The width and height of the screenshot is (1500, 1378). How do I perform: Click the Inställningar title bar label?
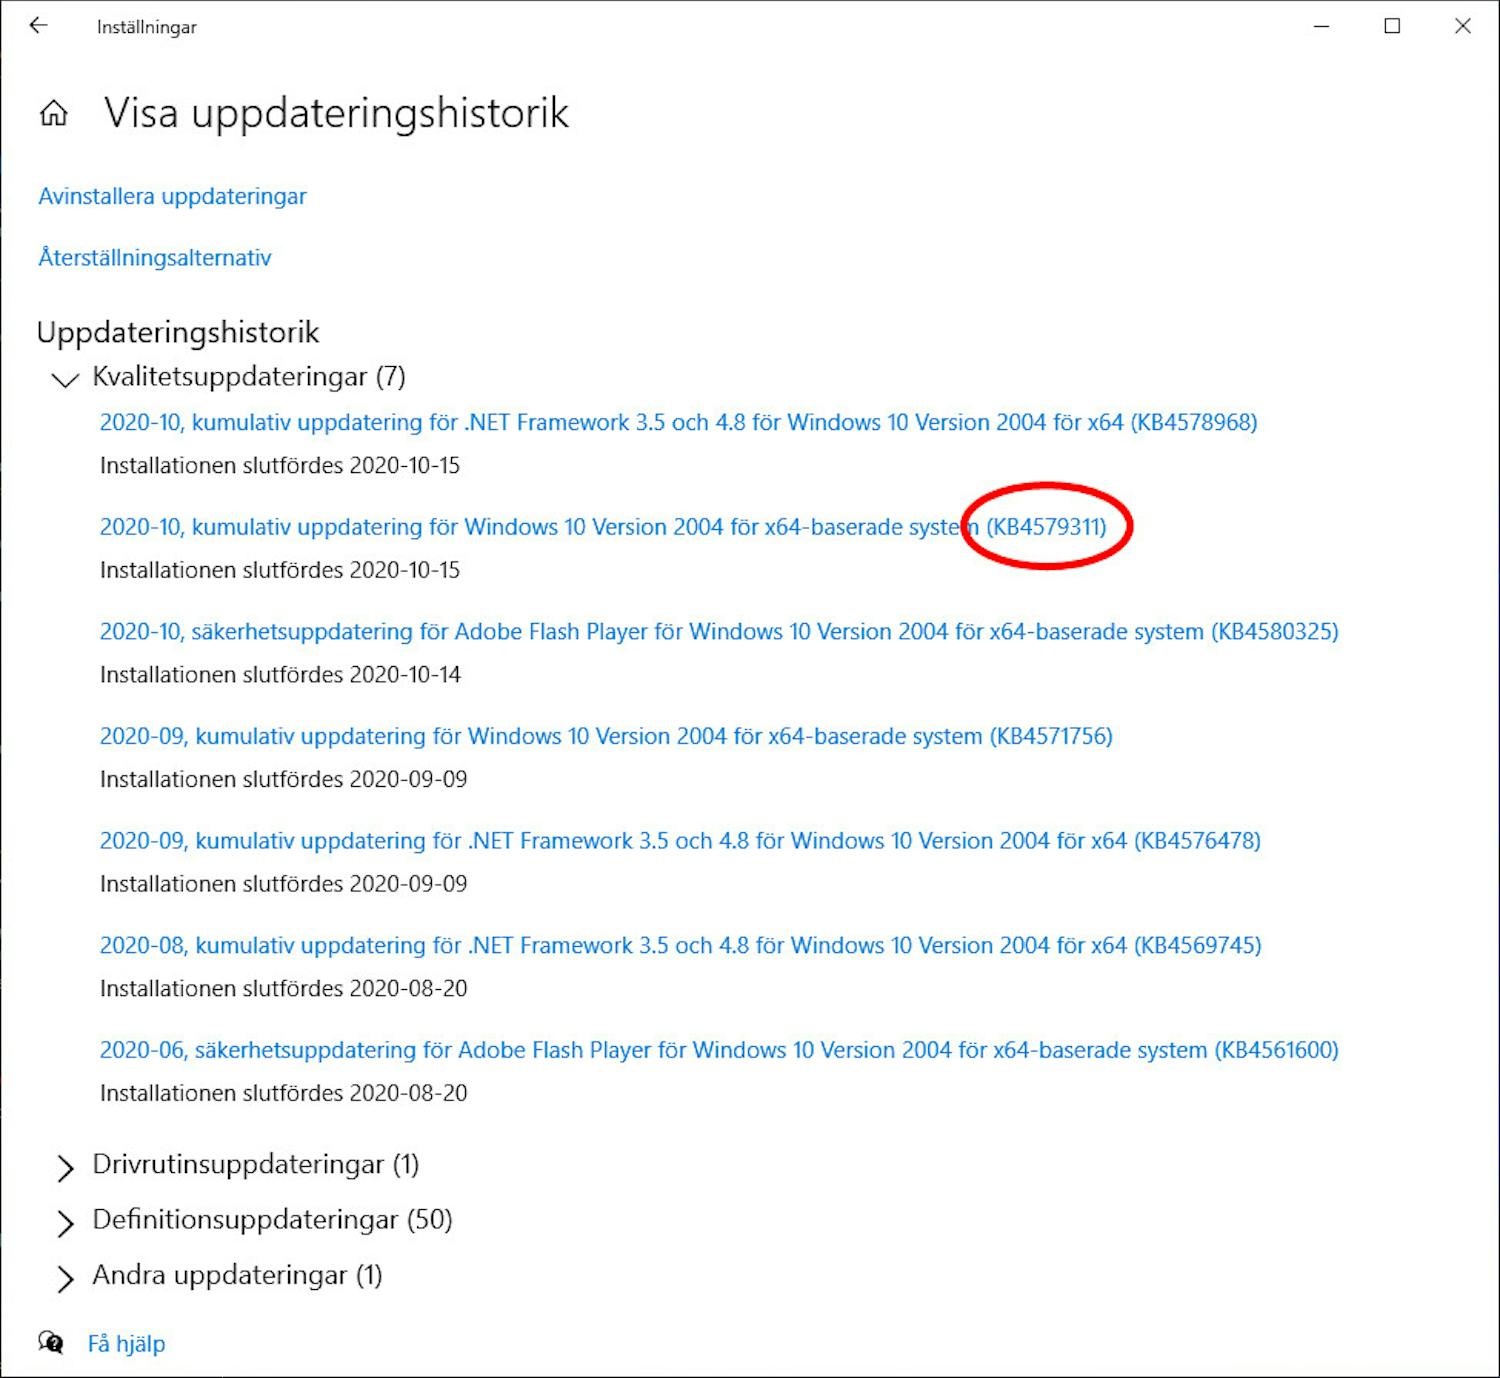point(144,27)
